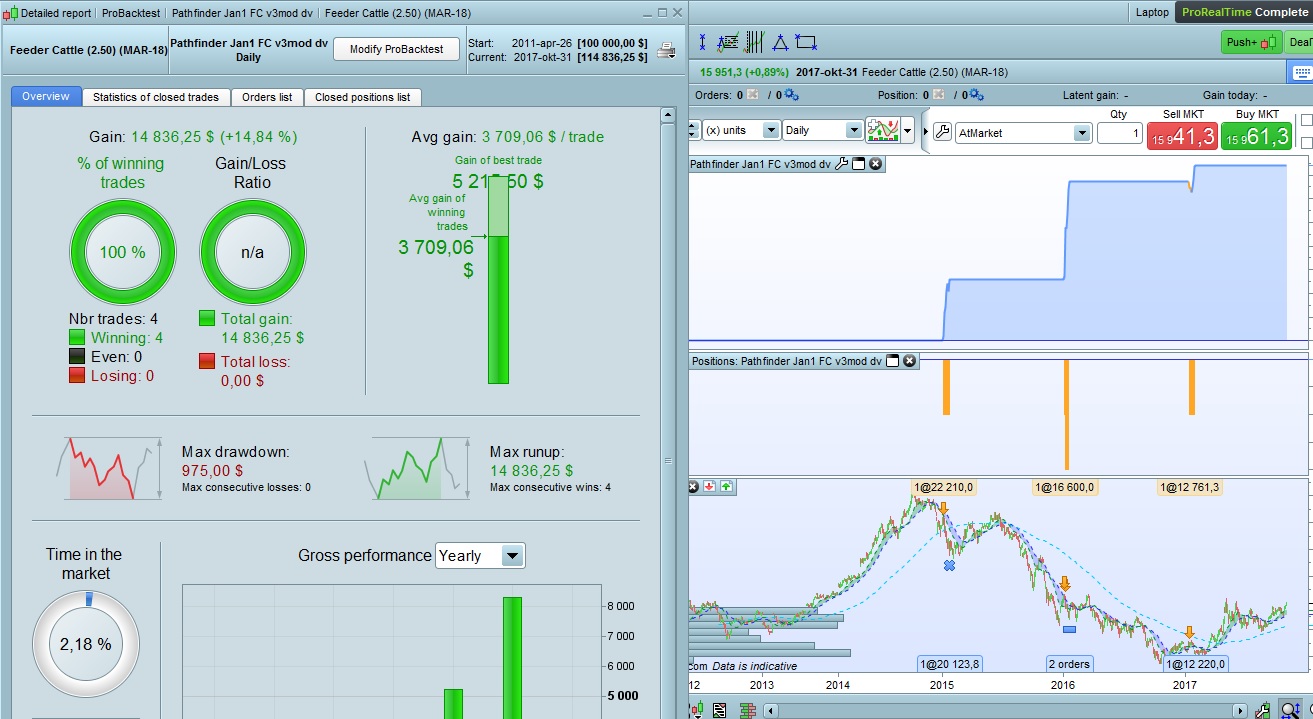Image resolution: width=1313 pixels, height=719 pixels.
Task: Select the chart with lines drawing tool
Action: point(729,42)
